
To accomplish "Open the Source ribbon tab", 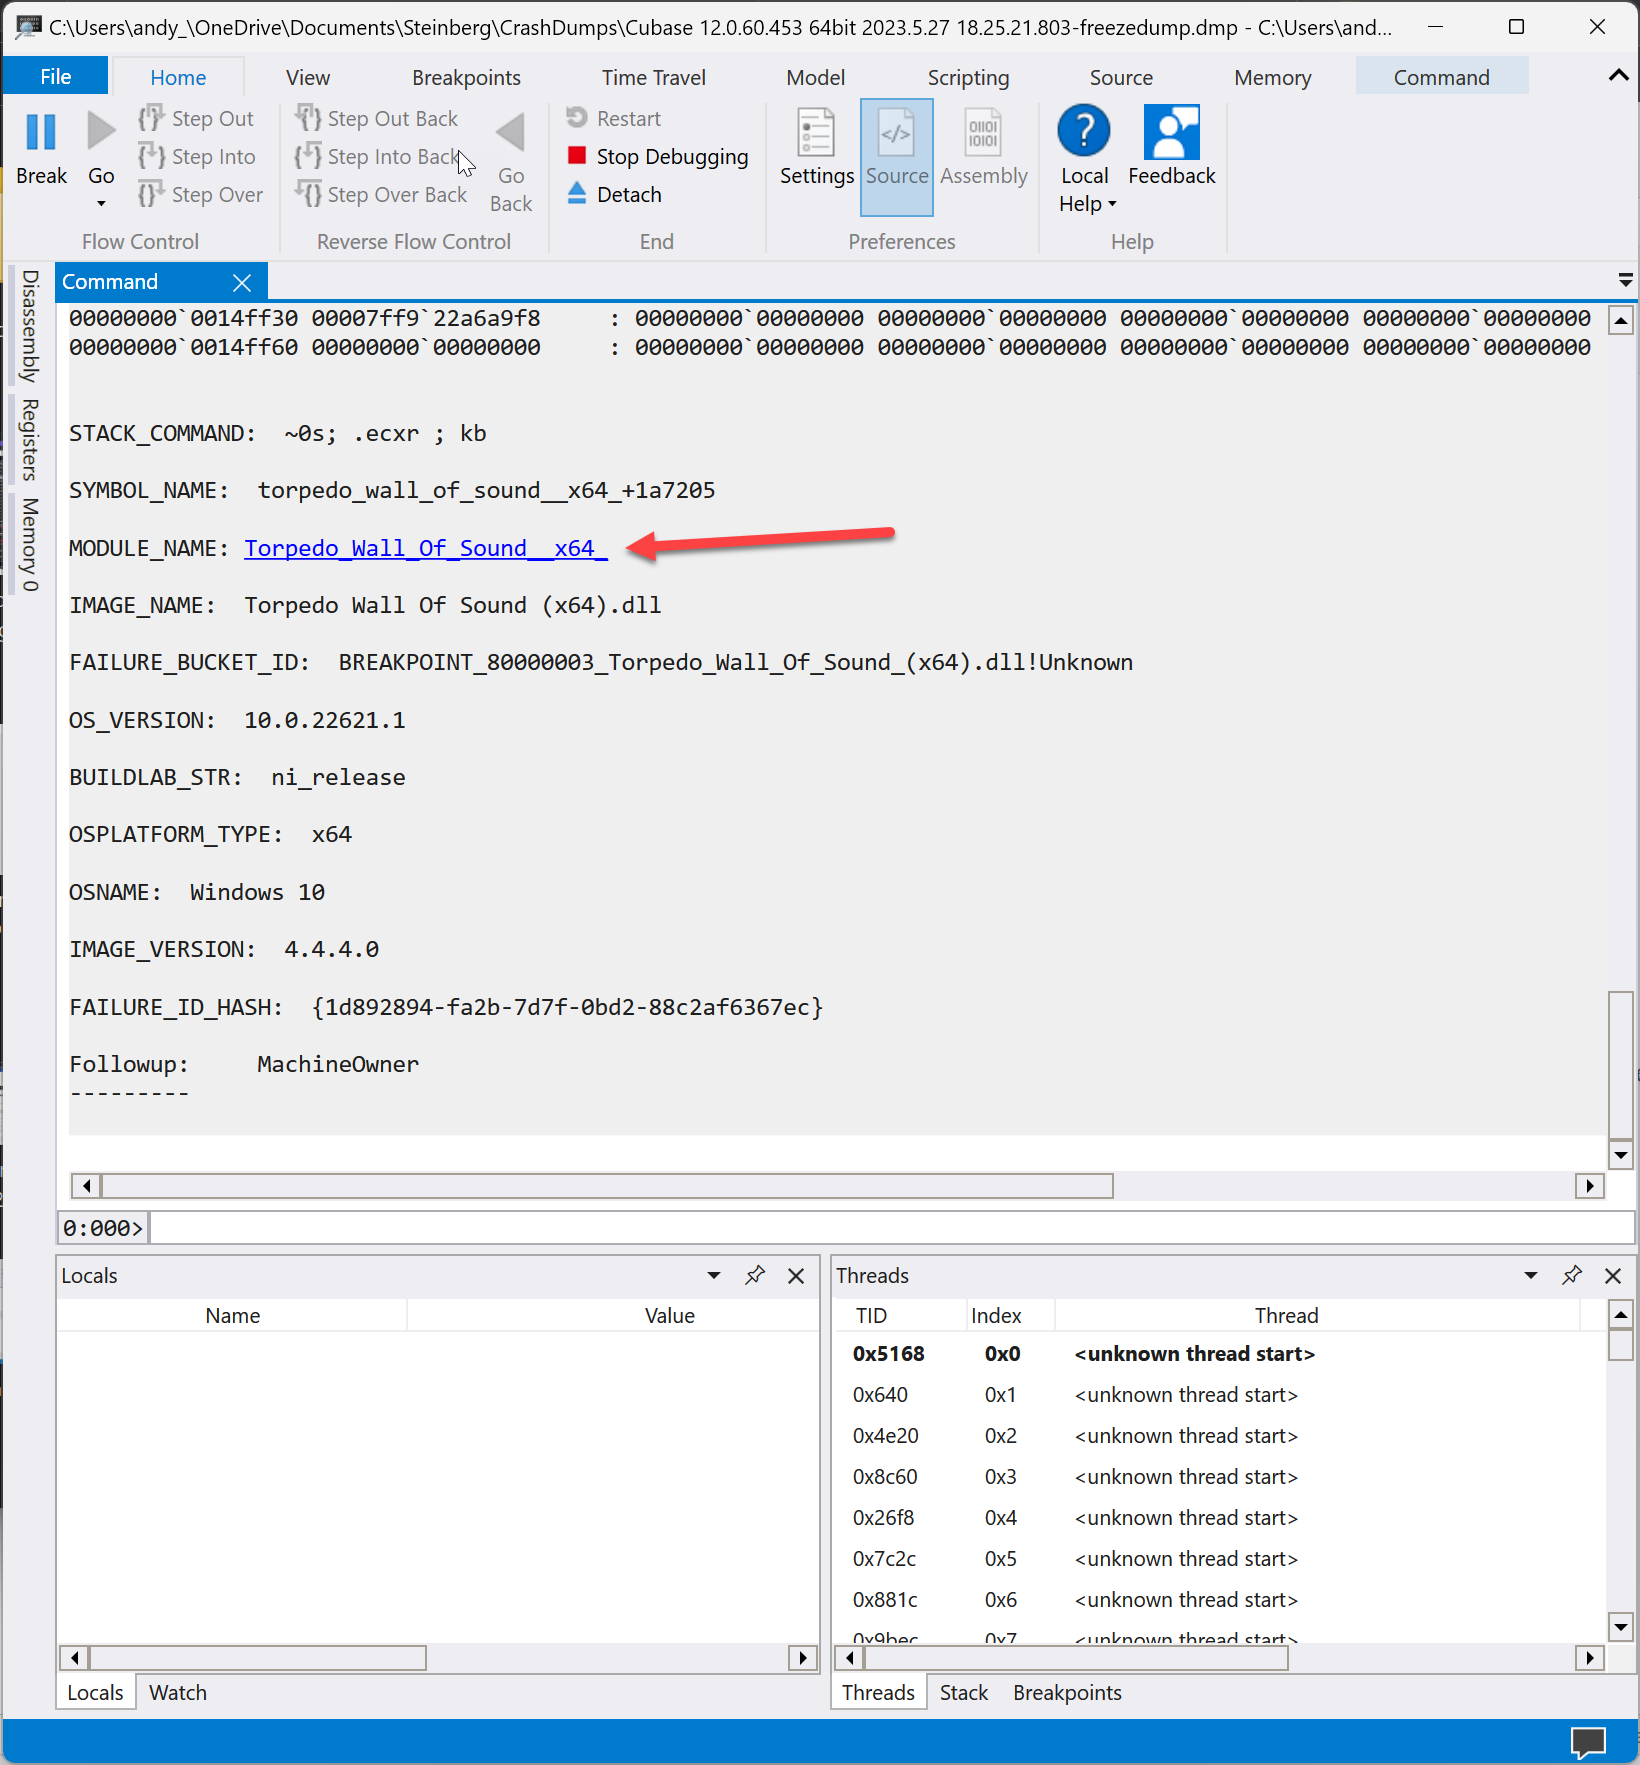I will [x=1121, y=77].
